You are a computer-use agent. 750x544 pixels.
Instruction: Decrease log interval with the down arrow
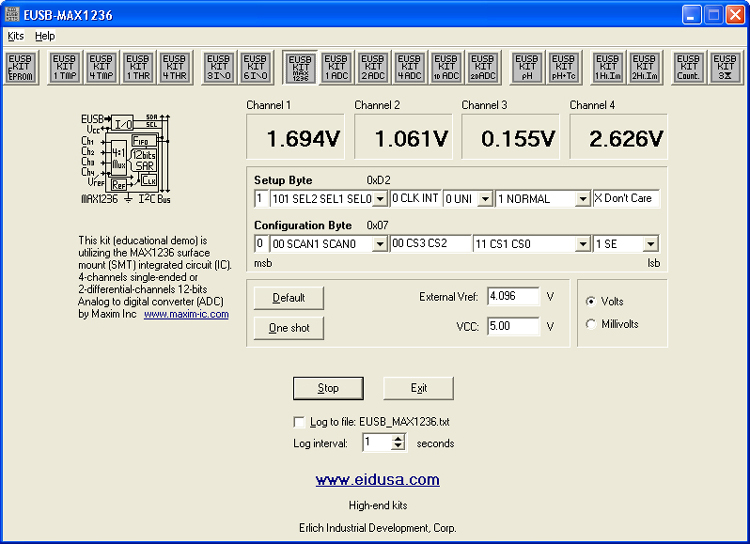(398, 446)
